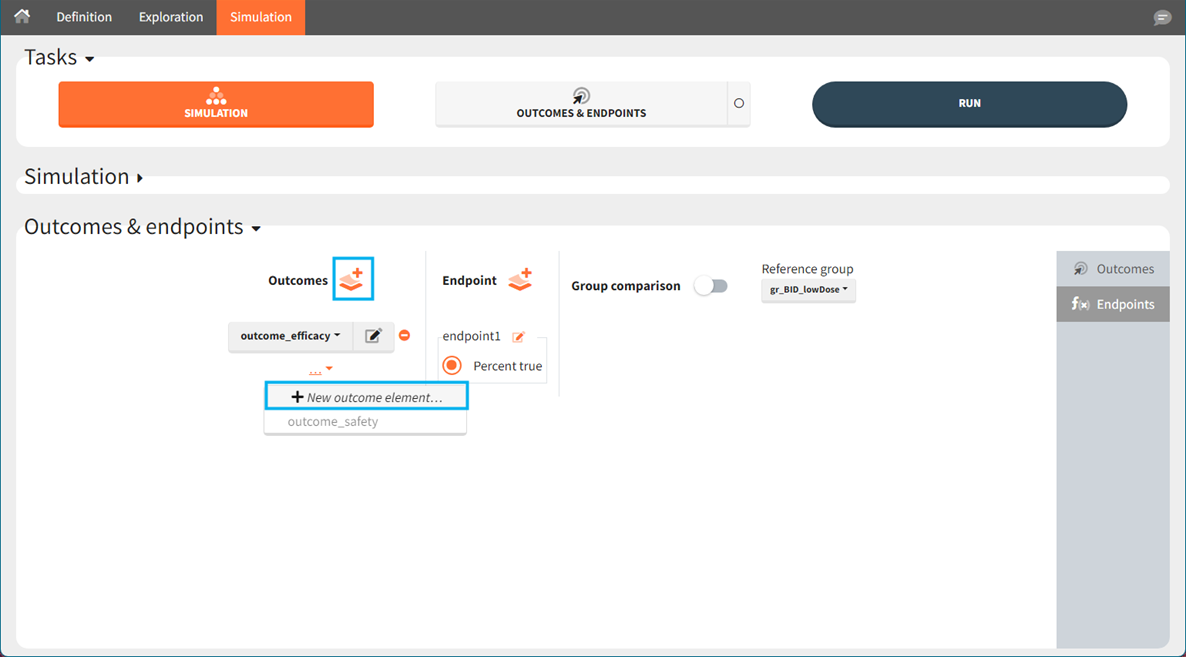Open the chat feedback icon

tap(1162, 18)
